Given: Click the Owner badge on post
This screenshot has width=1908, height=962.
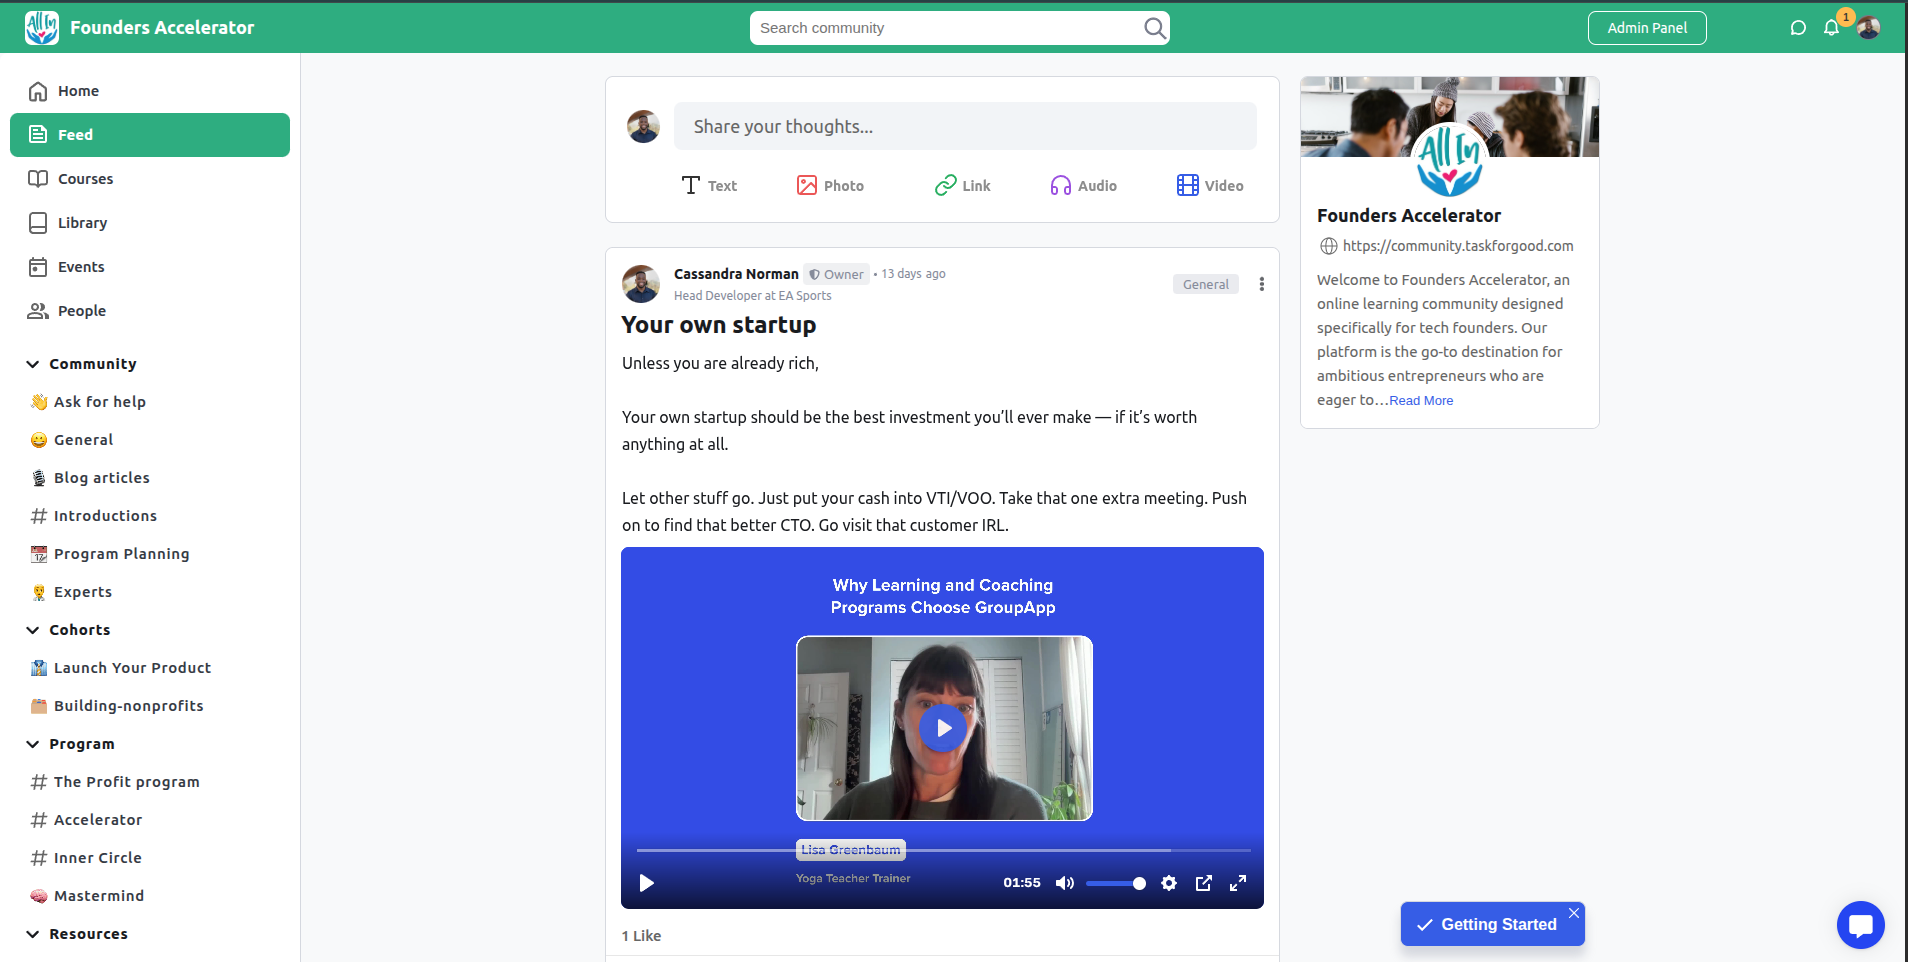Looking at the screenshot, I should coord(836,274).
